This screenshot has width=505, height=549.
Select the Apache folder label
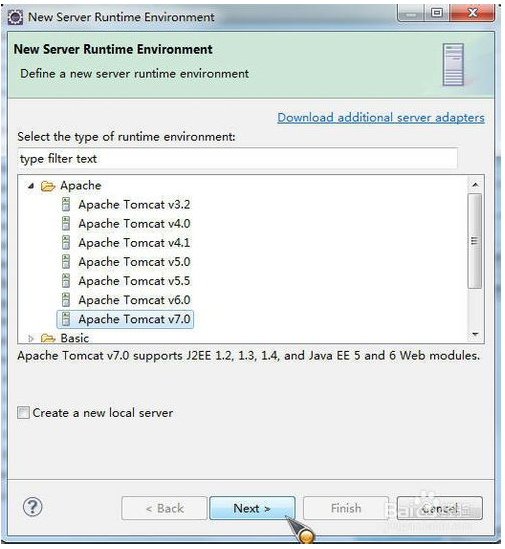[x=81, y=186]
